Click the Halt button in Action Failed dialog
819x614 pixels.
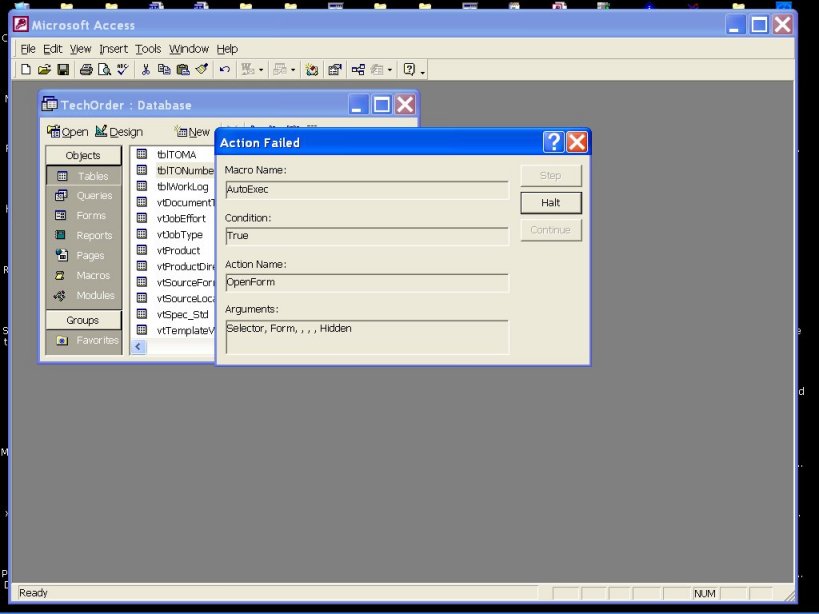(x=551, y=203)
